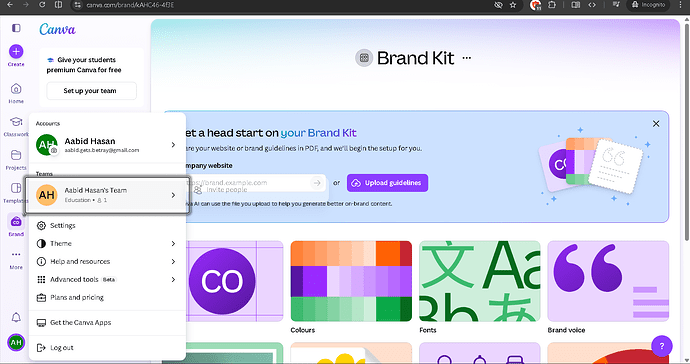Click the Brand voice label
This screenshot has height=364, width=690.
[566, 330]
